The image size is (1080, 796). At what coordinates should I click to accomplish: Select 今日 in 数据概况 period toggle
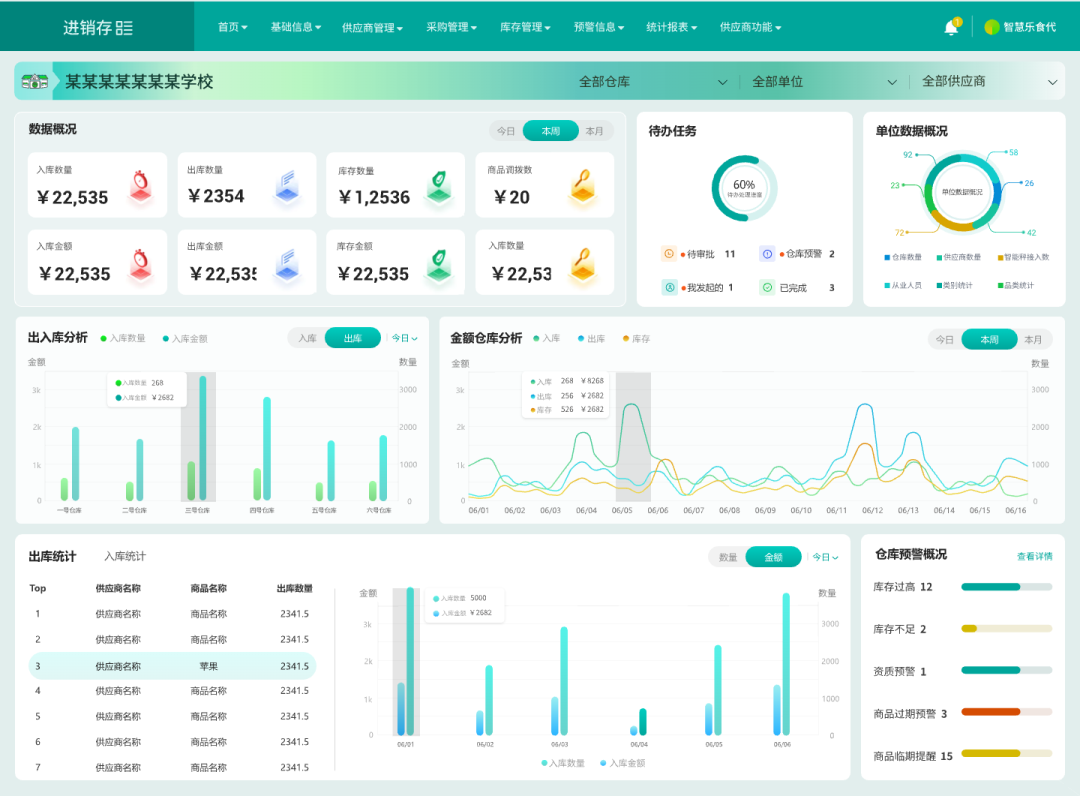[506, 131]
